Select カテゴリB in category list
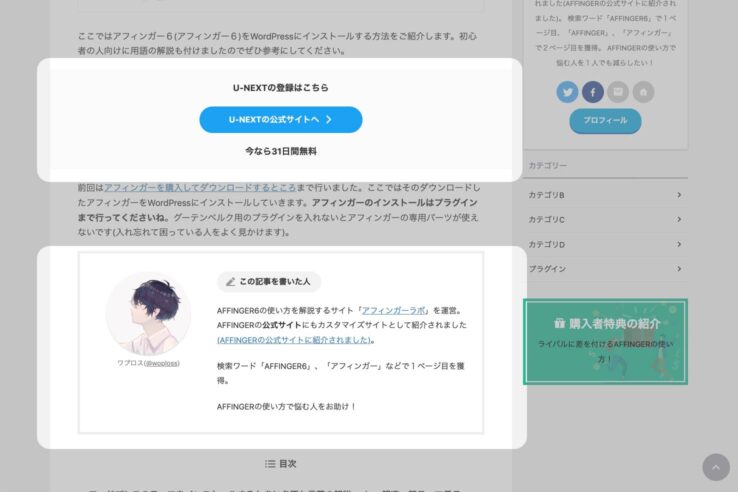This screenshot has height=492, width=738. coord(605,195)
